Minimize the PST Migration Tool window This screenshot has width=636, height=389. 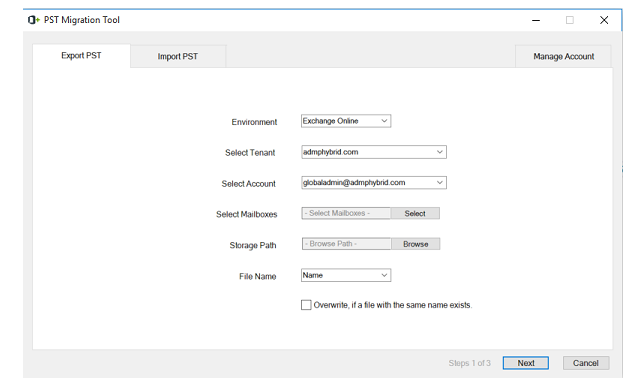pyautogui.click(x=536, y=20)
